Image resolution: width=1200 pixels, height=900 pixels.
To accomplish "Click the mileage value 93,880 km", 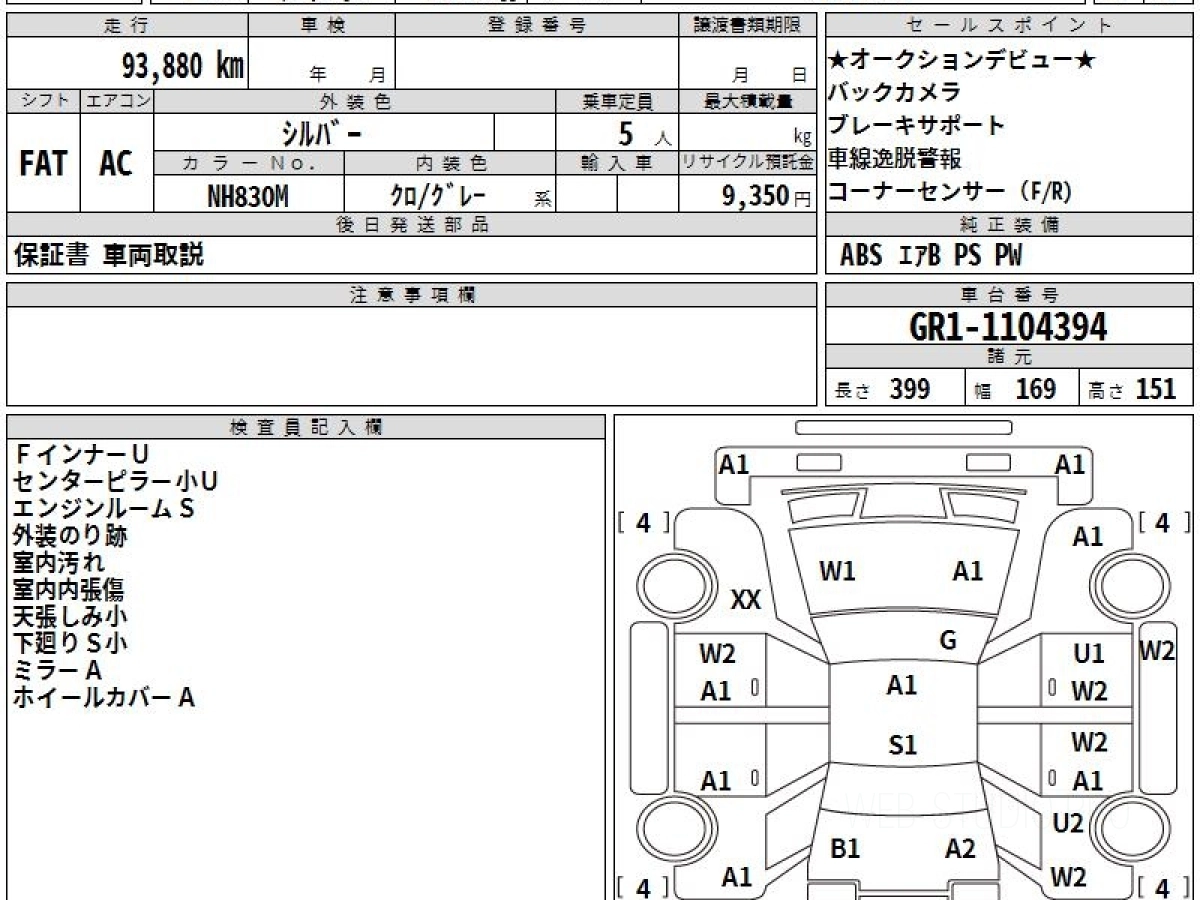I will pyautogui.click(x=182, y=66).
